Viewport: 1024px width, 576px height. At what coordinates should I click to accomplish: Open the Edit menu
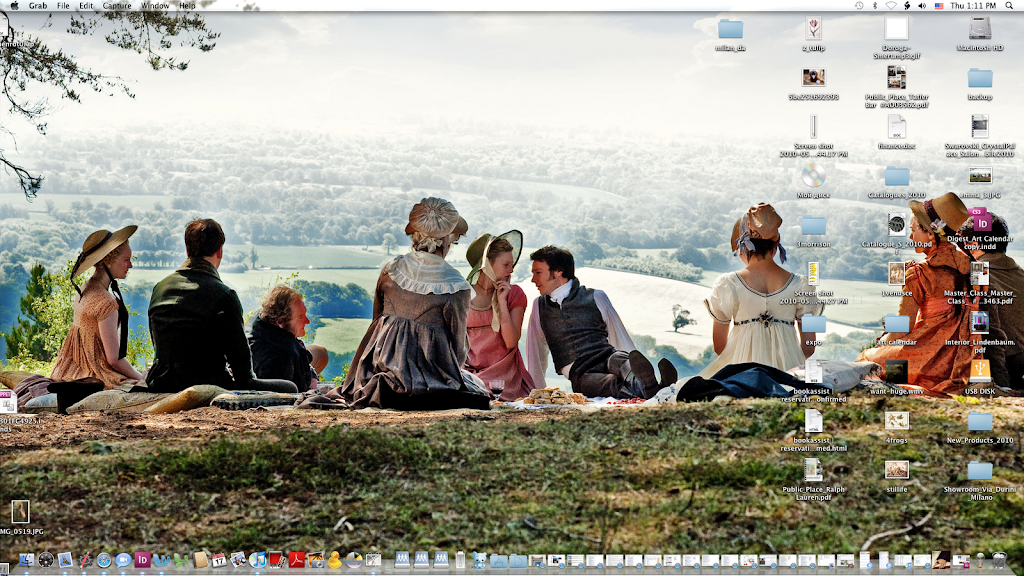(x=86, y=5)
